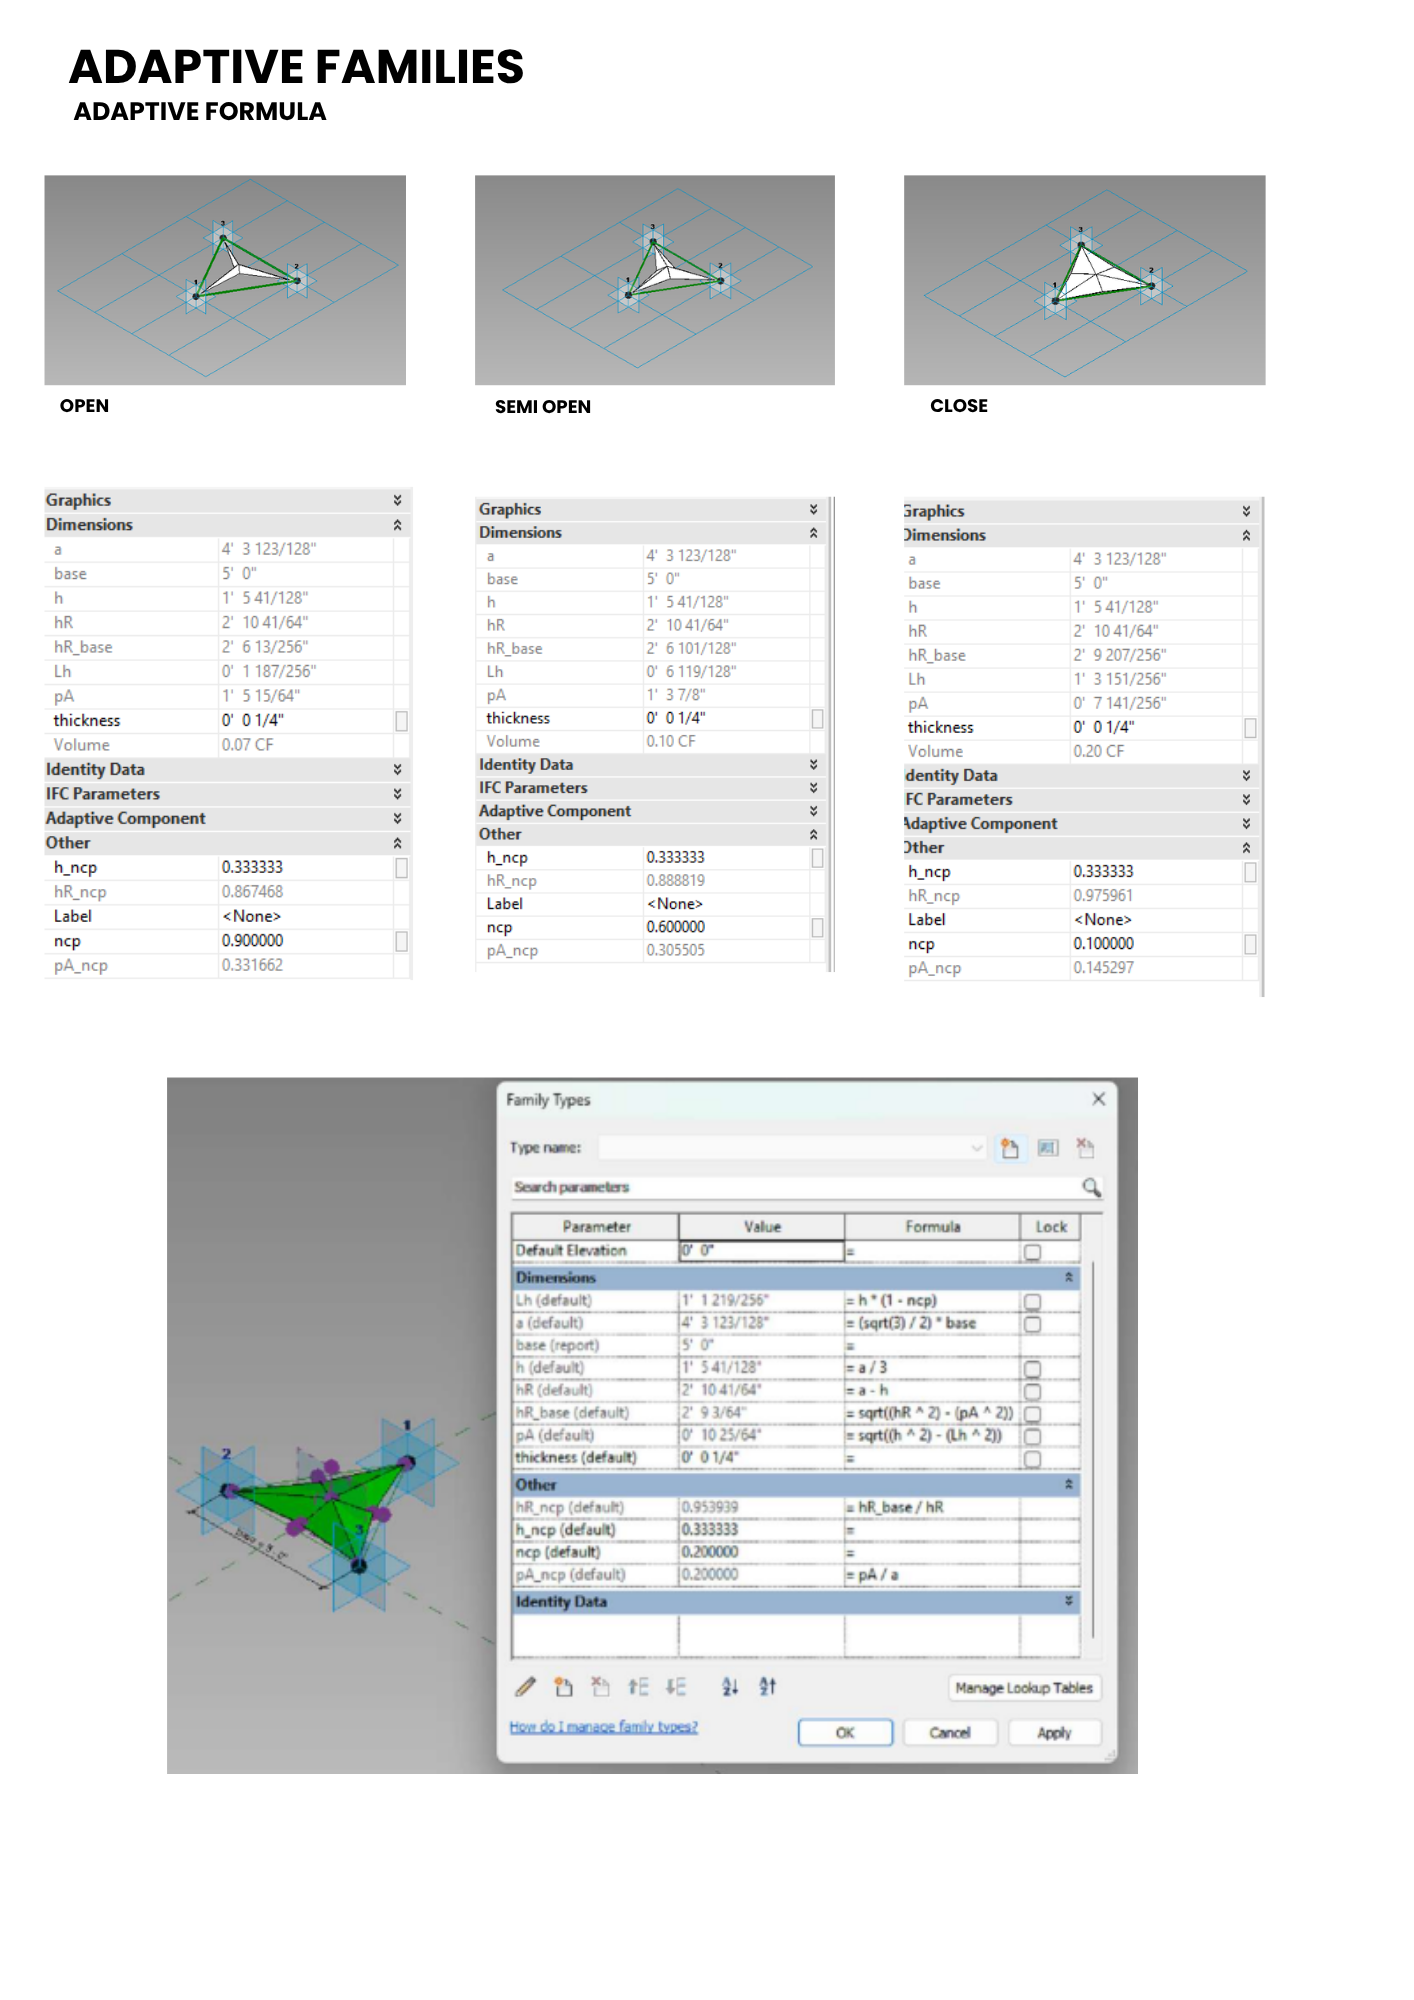Toggle lock for h (default) parameter

click(x=1033, y=1369)
